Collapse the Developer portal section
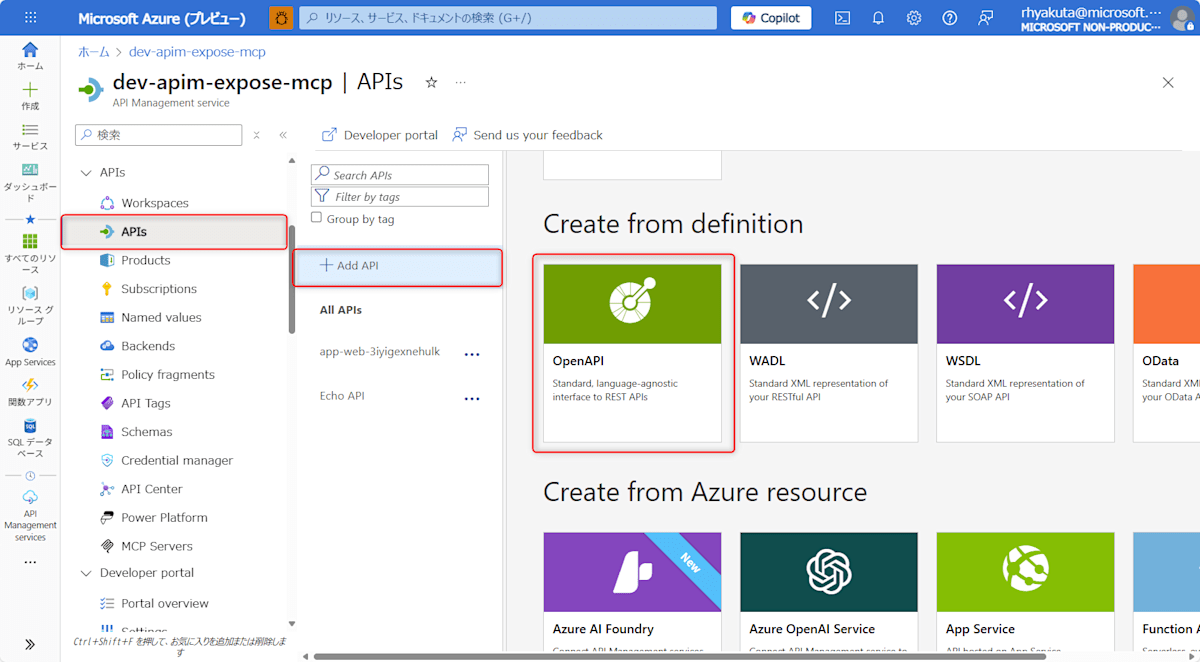Viewport: 1200px width, 662px height. click(x=86, y=573)
